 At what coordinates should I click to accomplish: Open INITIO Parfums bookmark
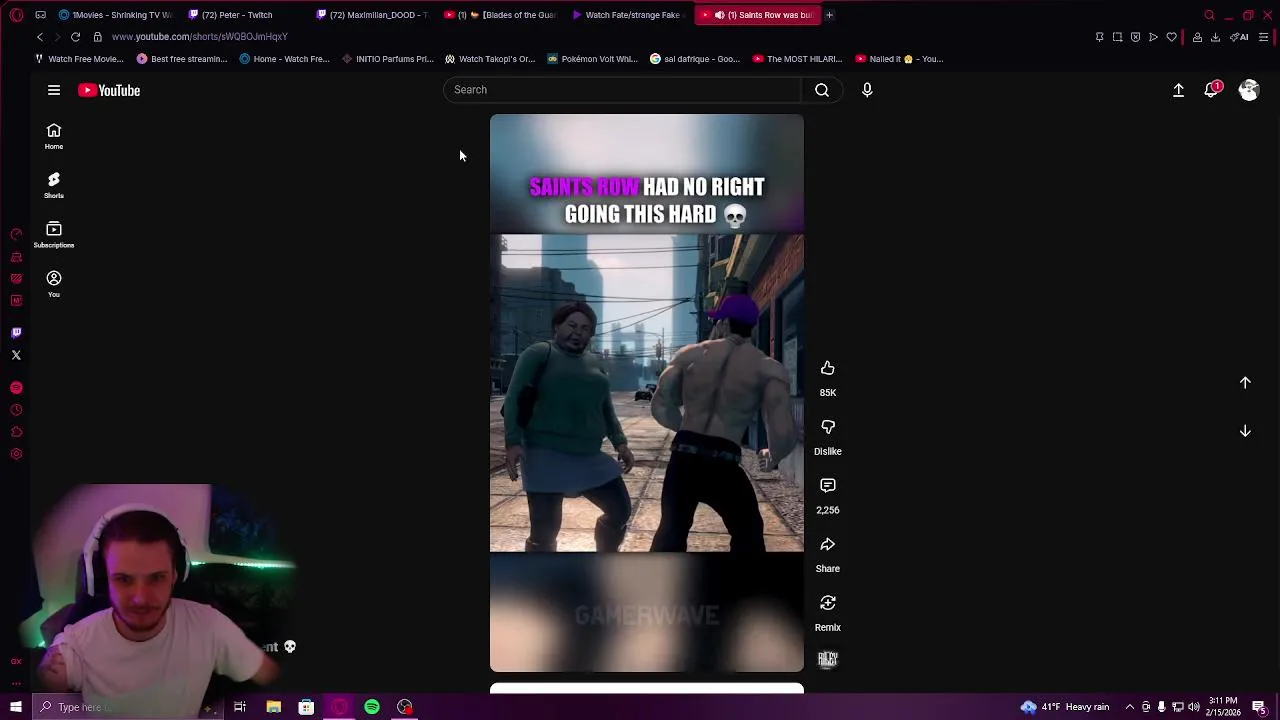coord(387,59)
